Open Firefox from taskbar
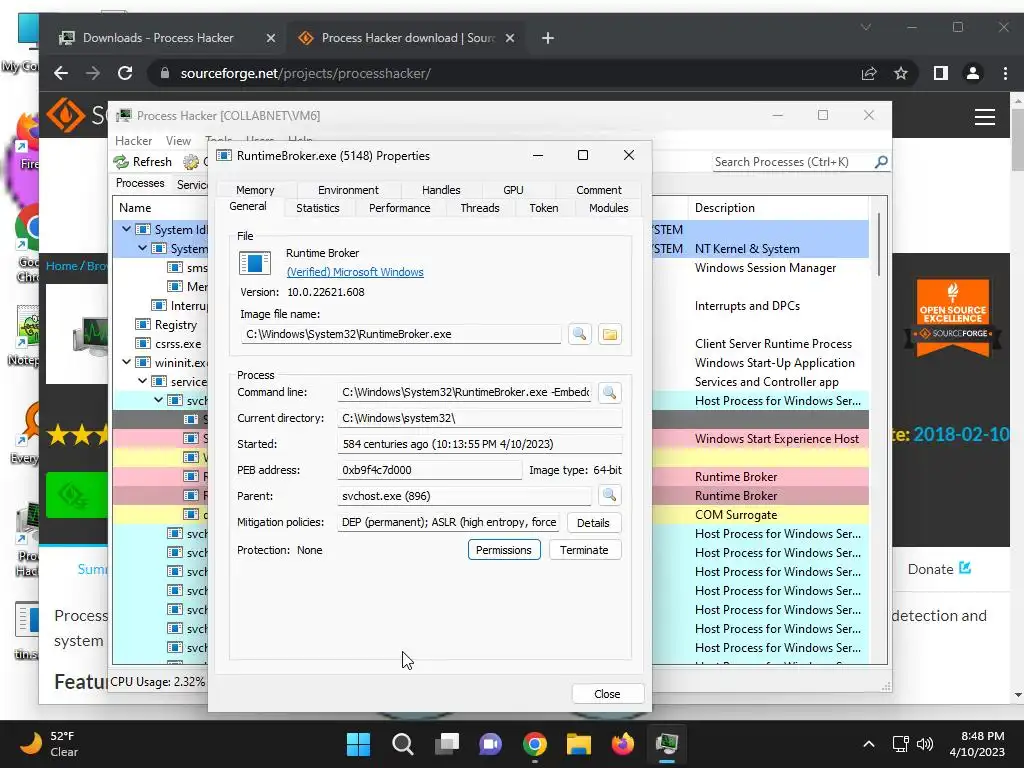This screenshot has width=1024, height=768. 622,744
